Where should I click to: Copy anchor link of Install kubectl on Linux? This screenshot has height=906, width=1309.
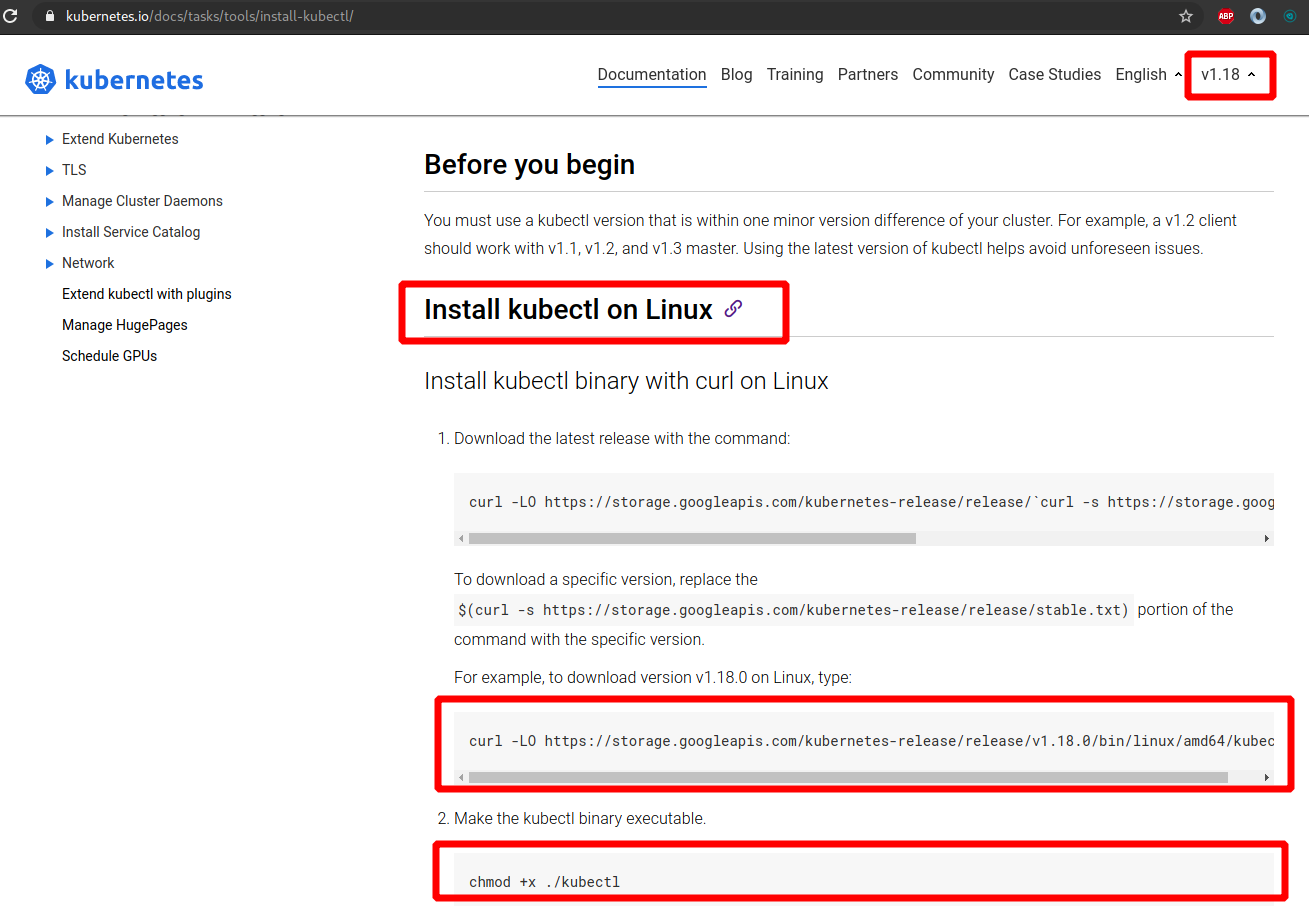[x=733, y=309]
